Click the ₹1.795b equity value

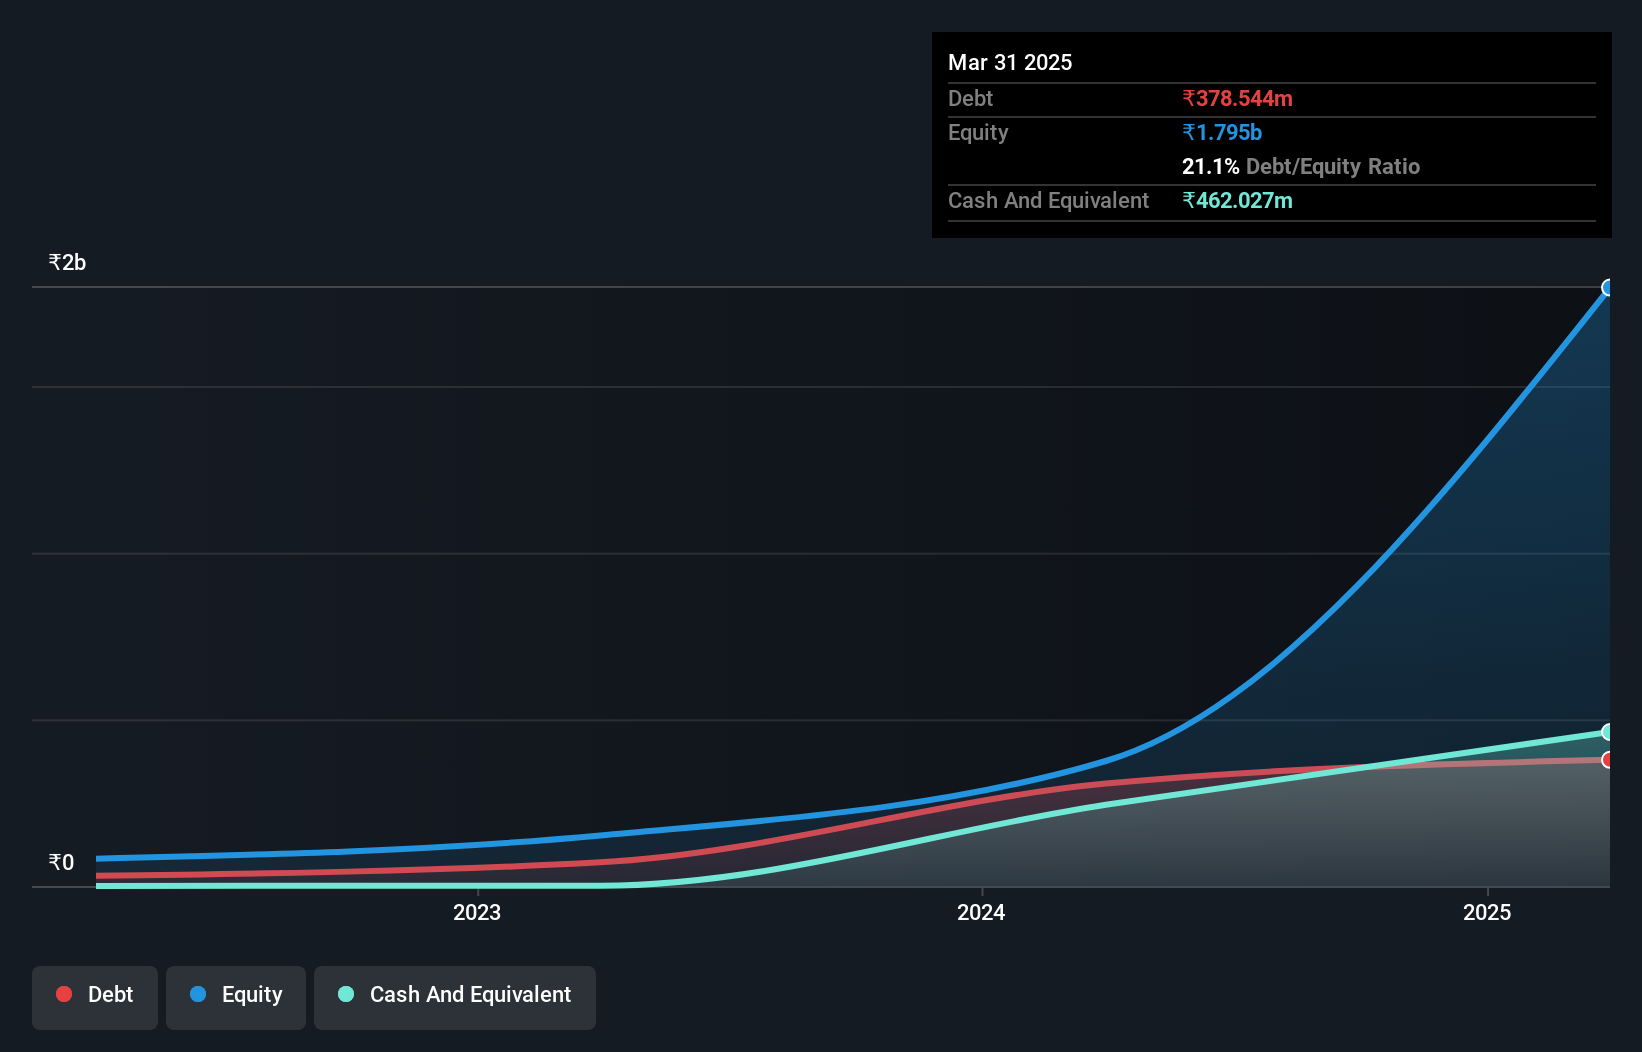(x=1222, y=132)
